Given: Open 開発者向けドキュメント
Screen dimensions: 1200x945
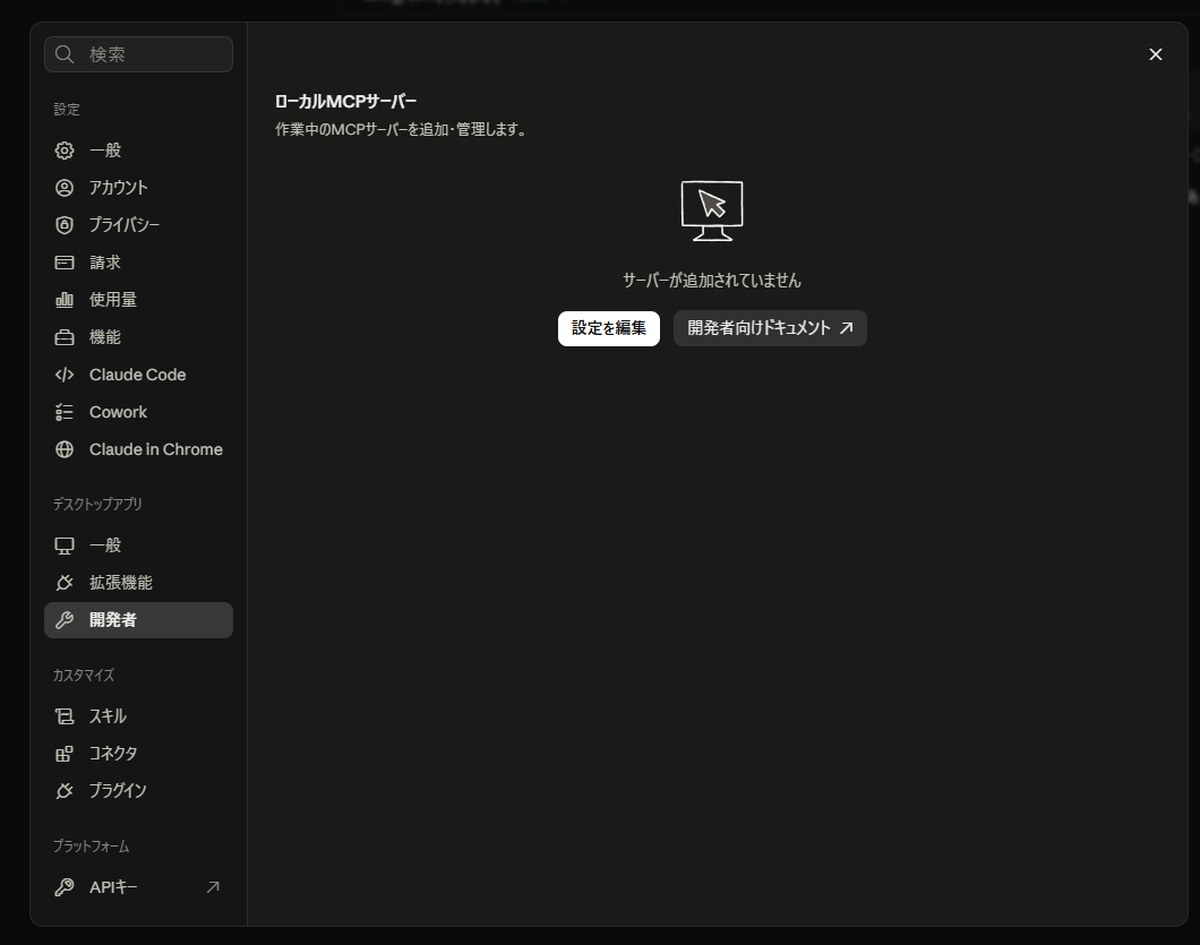Looking at the screenshot, I should pos(770,328).
